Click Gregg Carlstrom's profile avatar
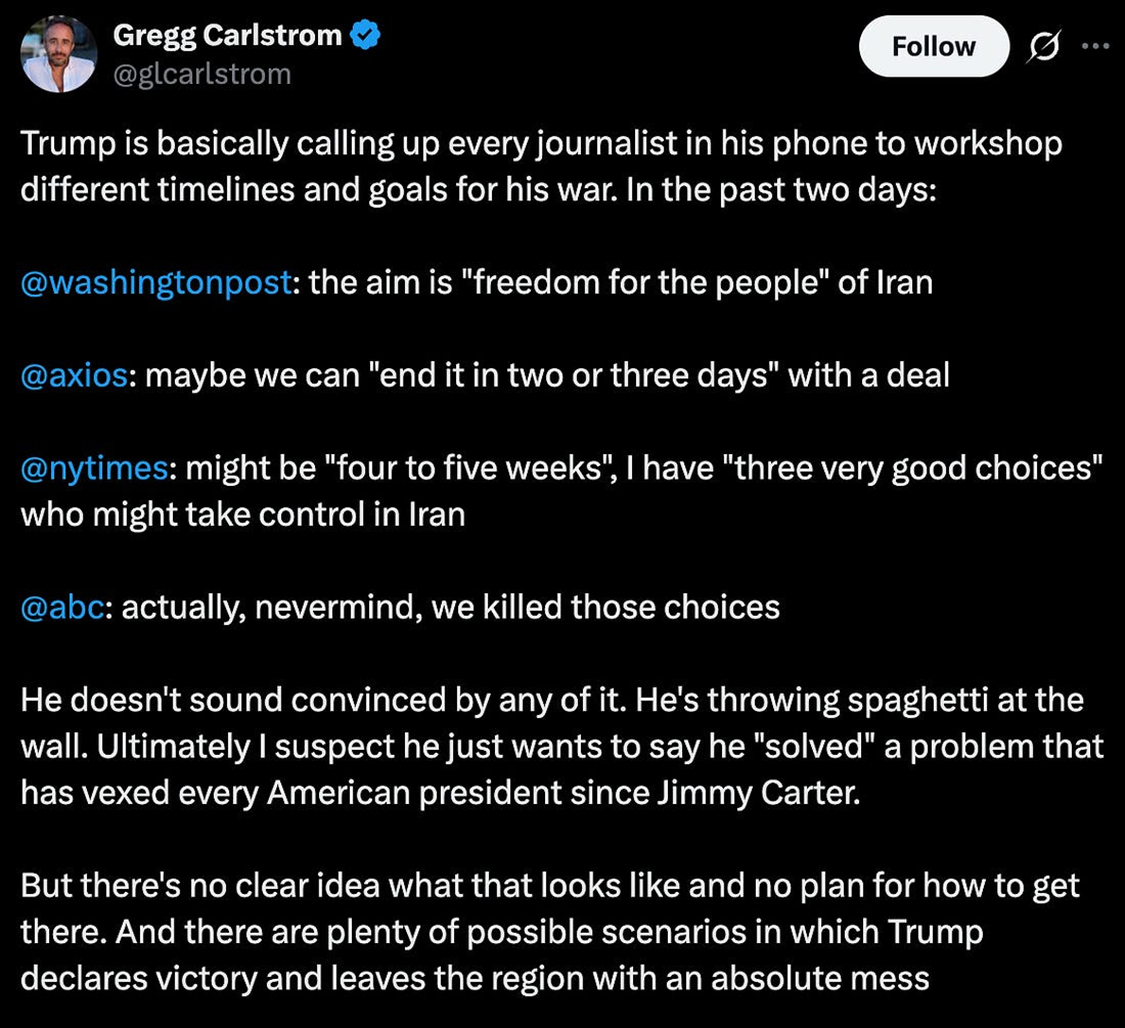Image resolution: width=1125 pixels, height=1028 pixels. pyautogui.click(x=58, y=54)
